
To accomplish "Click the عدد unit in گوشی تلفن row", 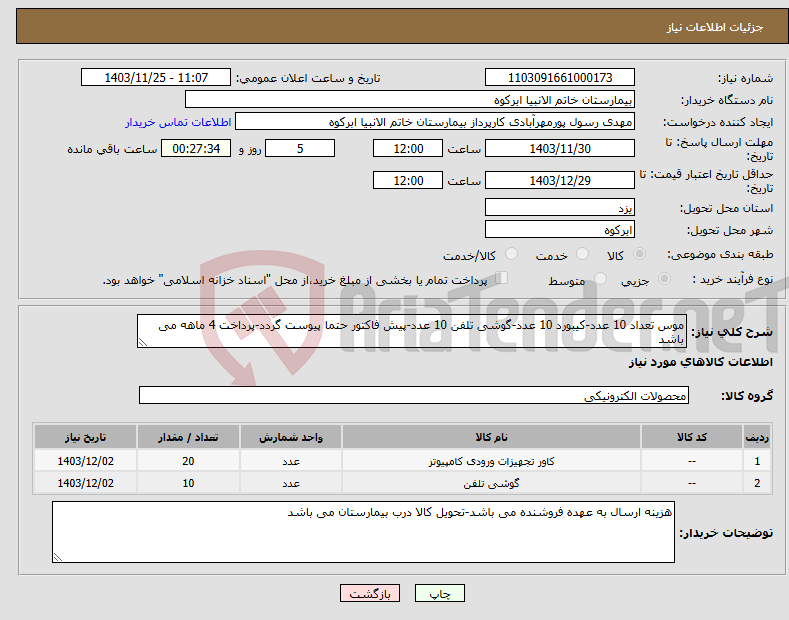I will pyautogui.click(x=291, y=483).
